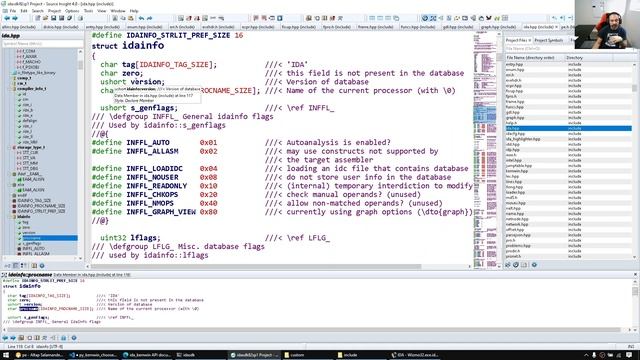Click the bookmark flag toolbar icon
The width and height of the screenshot is (640, 360).
256,18
